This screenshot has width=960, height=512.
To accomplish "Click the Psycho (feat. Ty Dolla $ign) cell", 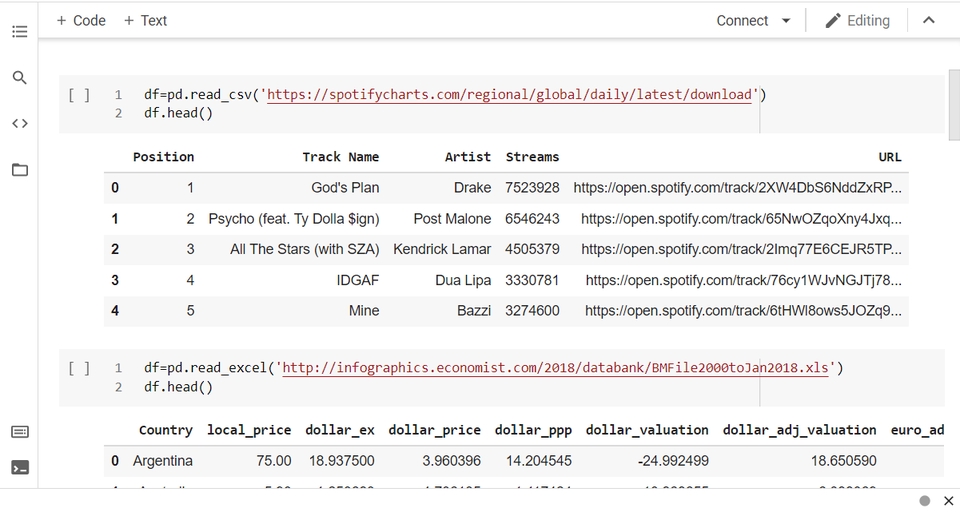I will point(294,219).
